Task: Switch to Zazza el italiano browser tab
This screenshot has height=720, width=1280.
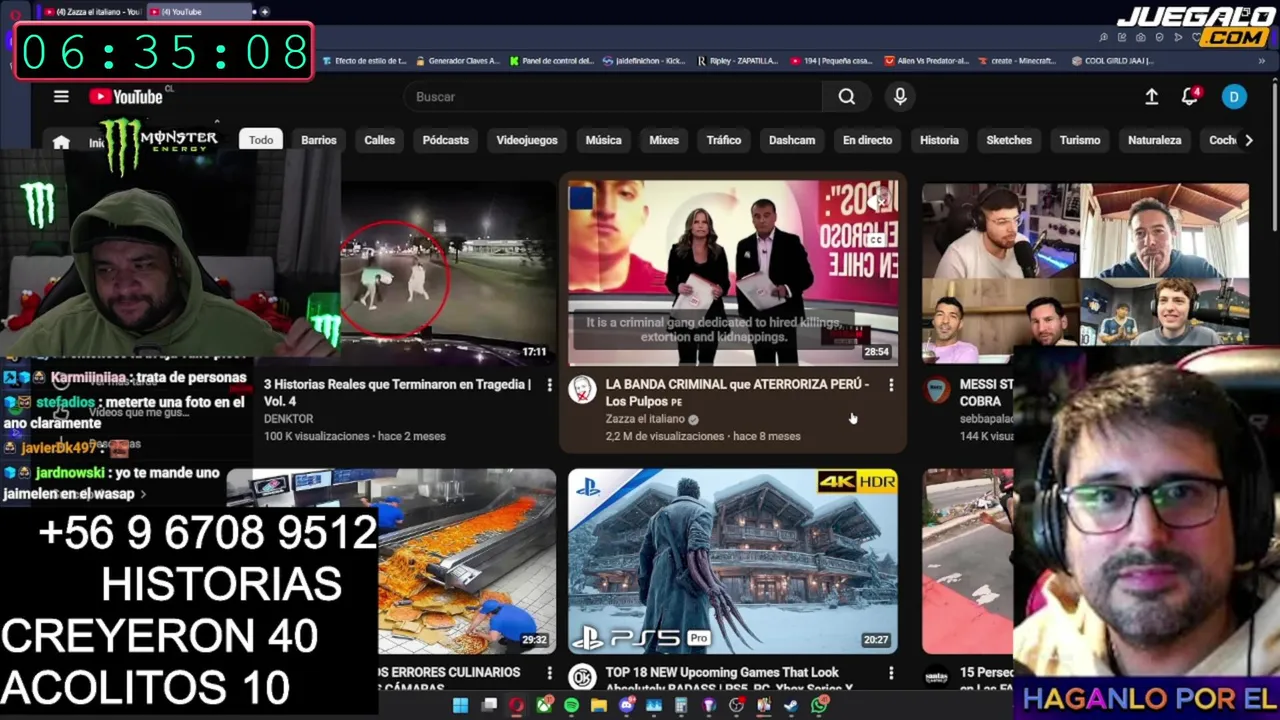Action: pyautogui.click(x=92, y=12)
